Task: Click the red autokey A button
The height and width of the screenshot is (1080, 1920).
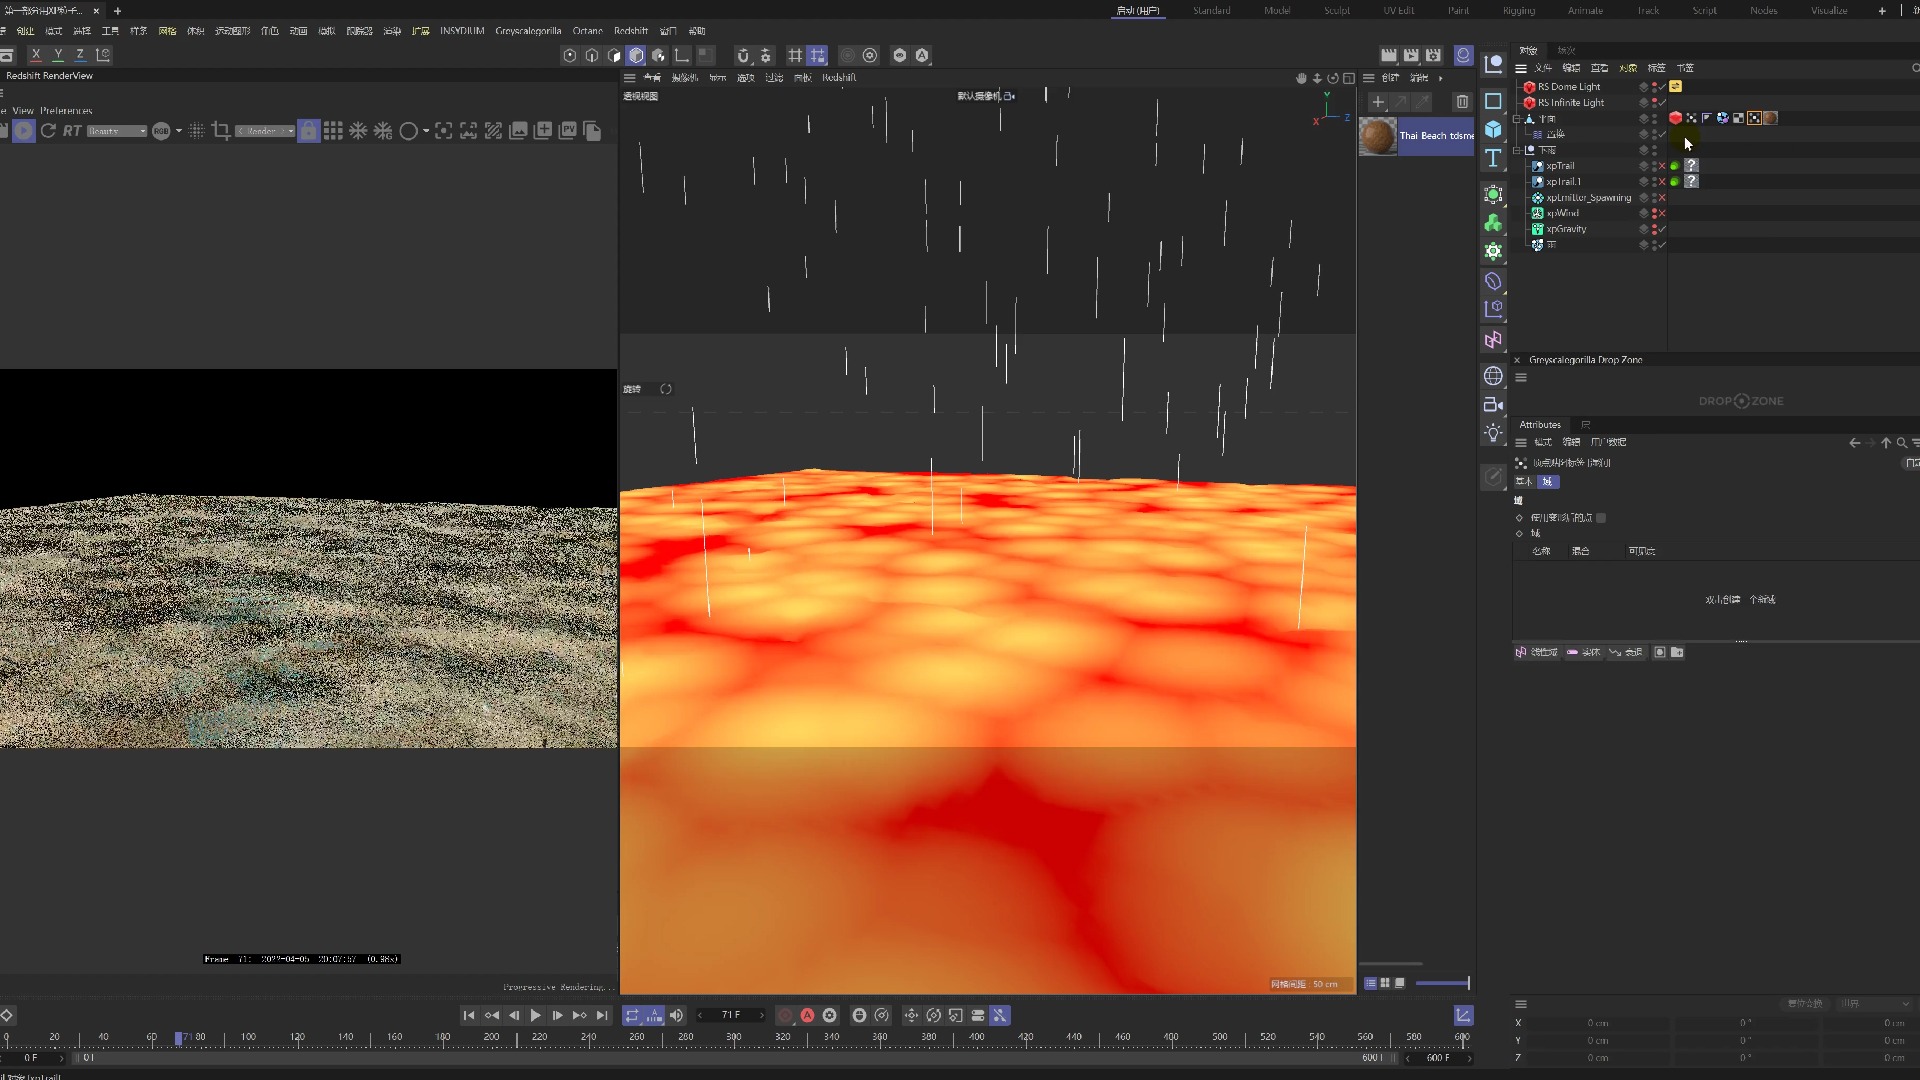Action: pos(807,1016)
